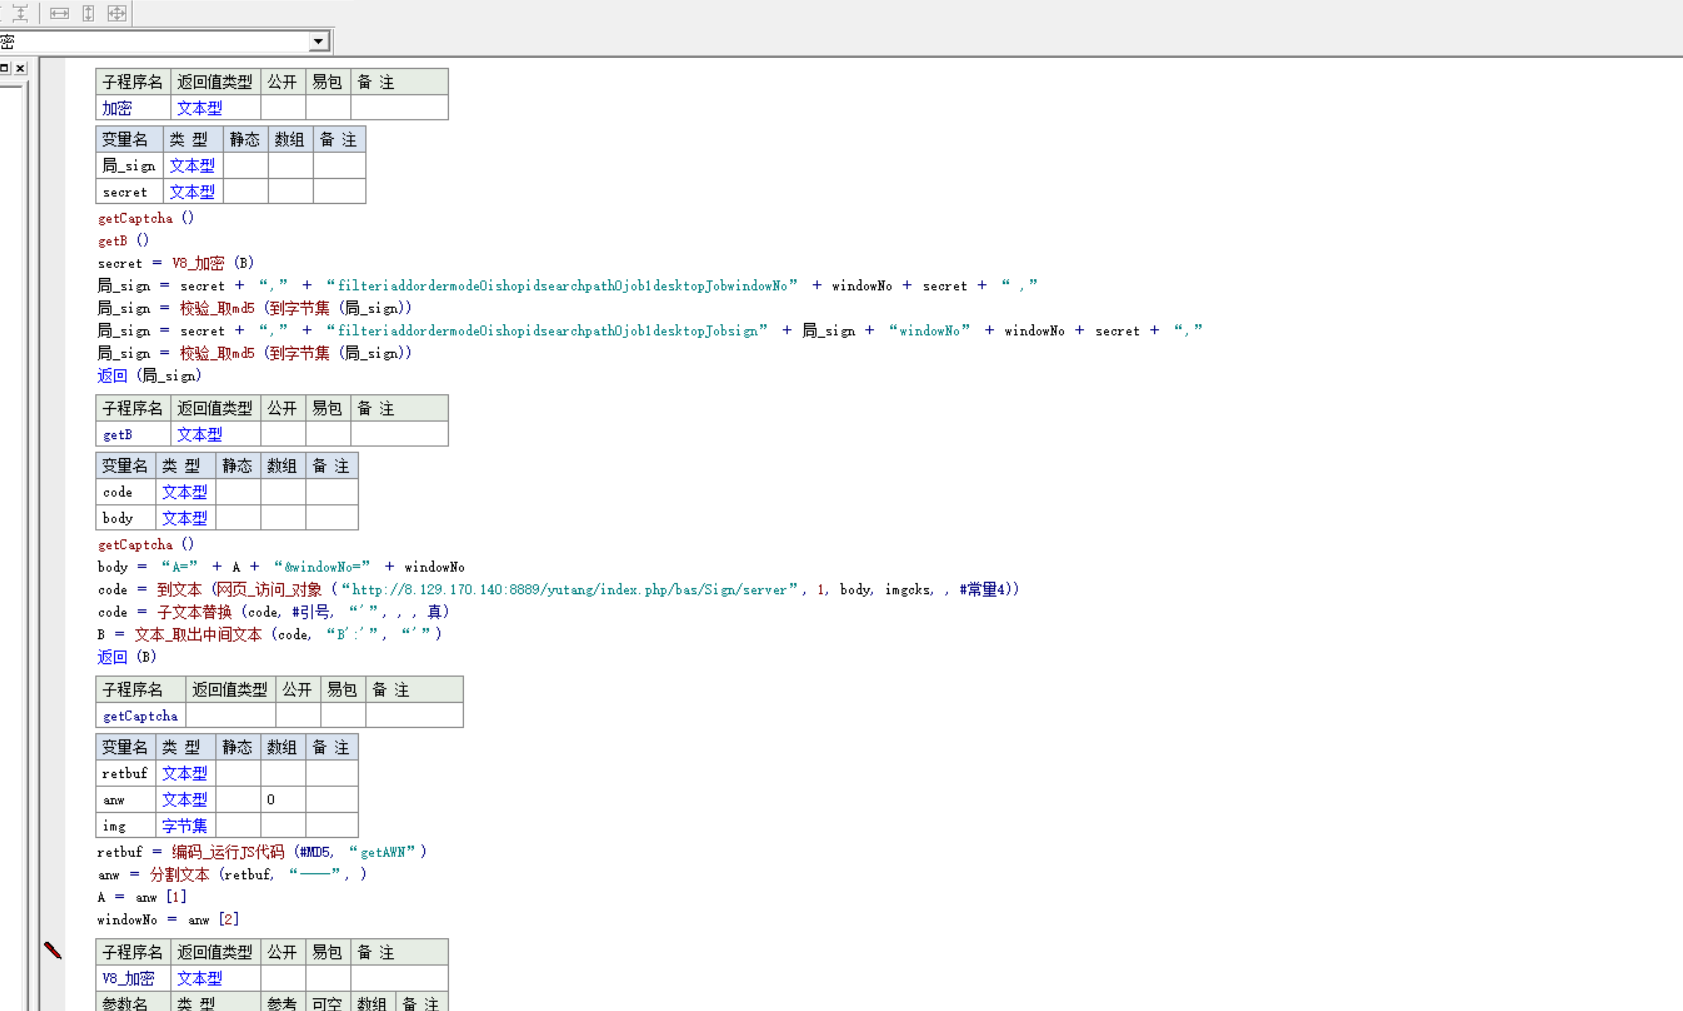Open the subroutine selector dropdown arrow
Viewport: 1683px width, 1011px height.
coord(318,42)
